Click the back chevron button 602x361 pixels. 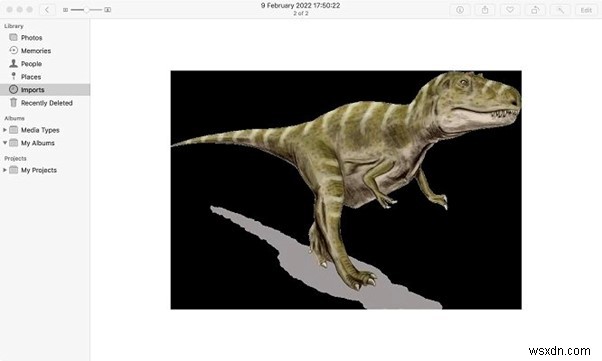coord(47,10)
